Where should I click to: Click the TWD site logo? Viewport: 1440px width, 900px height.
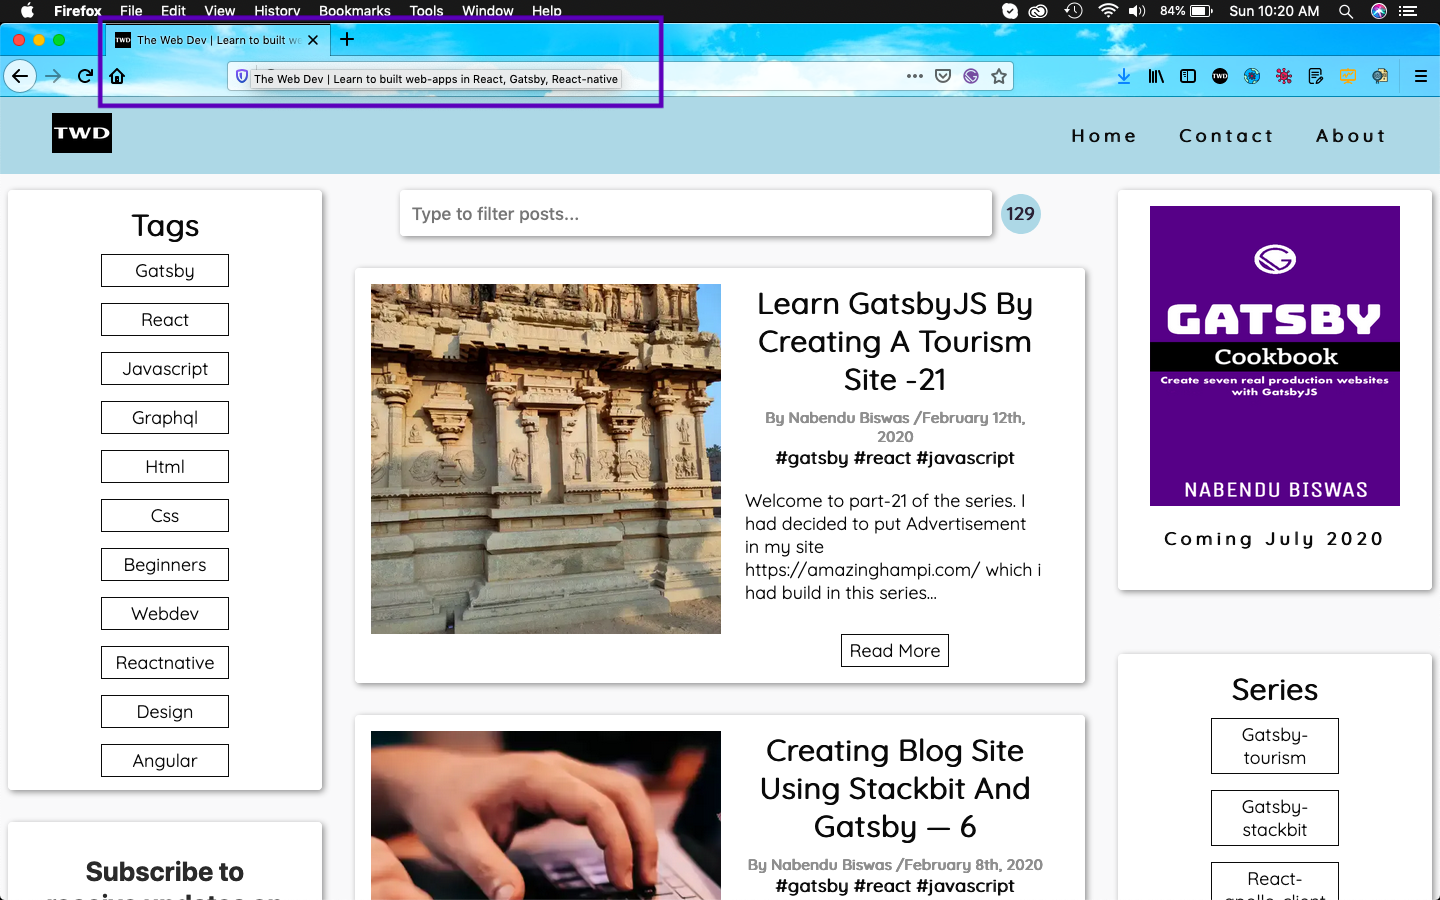[82, 133]
